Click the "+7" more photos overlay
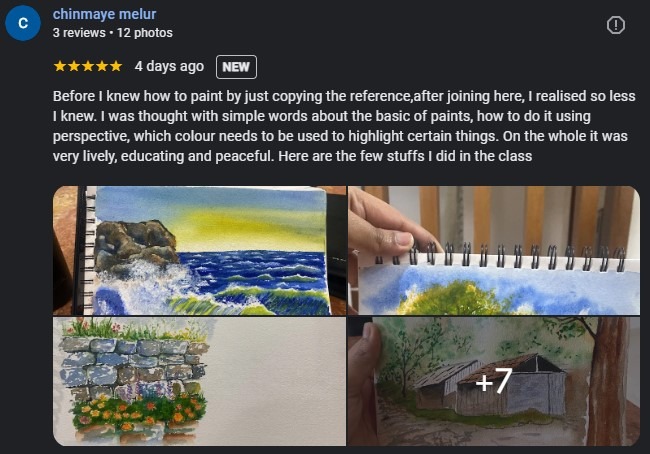Image resolution: width=650 pixels, height=454 pixels. point(493,381)
